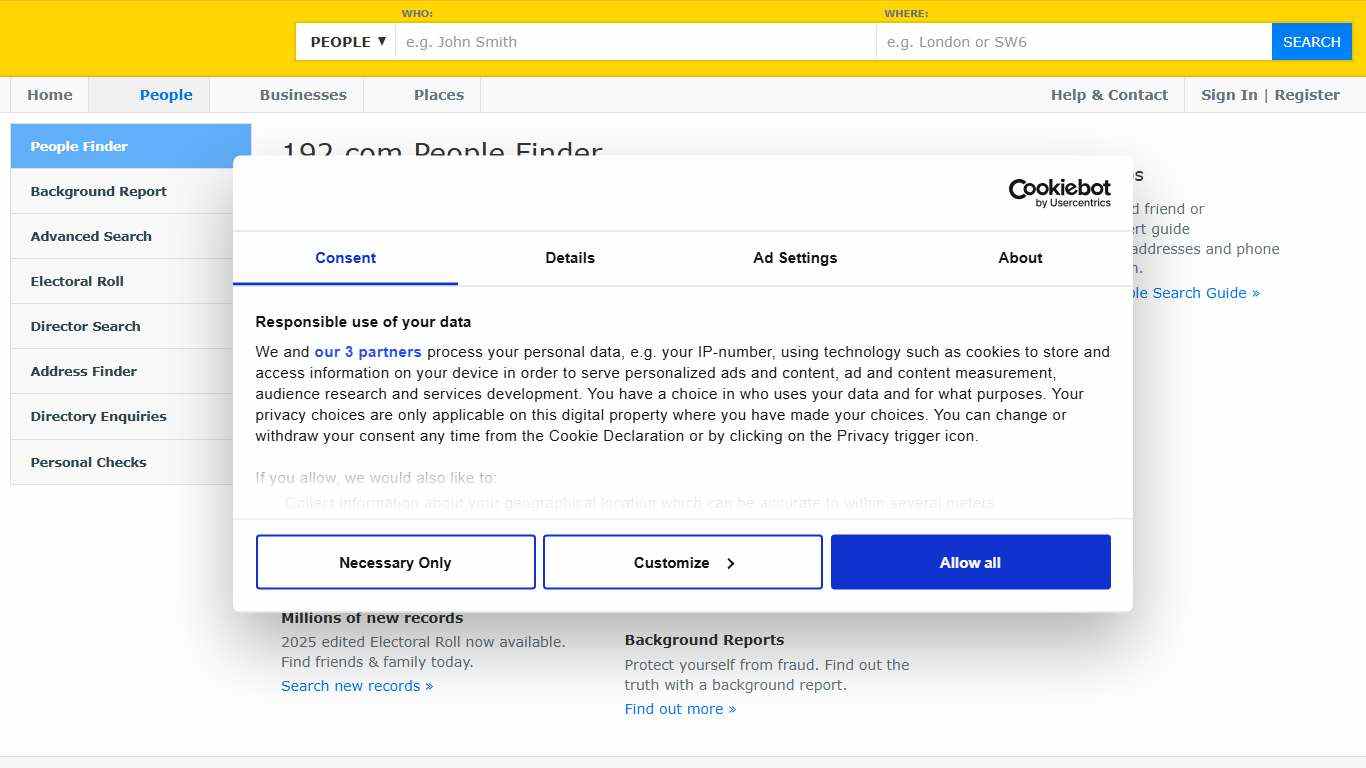Open the Places section
Viewport: 1366px width, 768px height.
coord(438,94)
